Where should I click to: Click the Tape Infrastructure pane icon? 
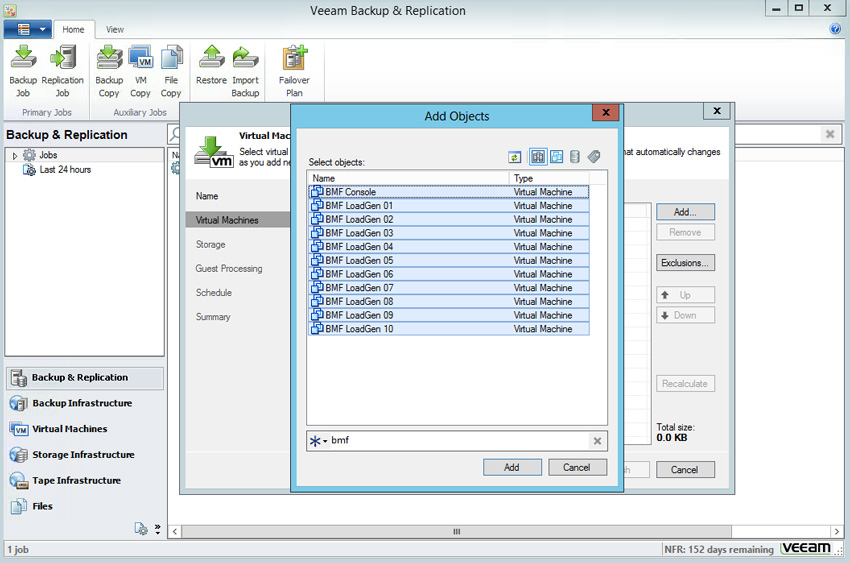18,481
